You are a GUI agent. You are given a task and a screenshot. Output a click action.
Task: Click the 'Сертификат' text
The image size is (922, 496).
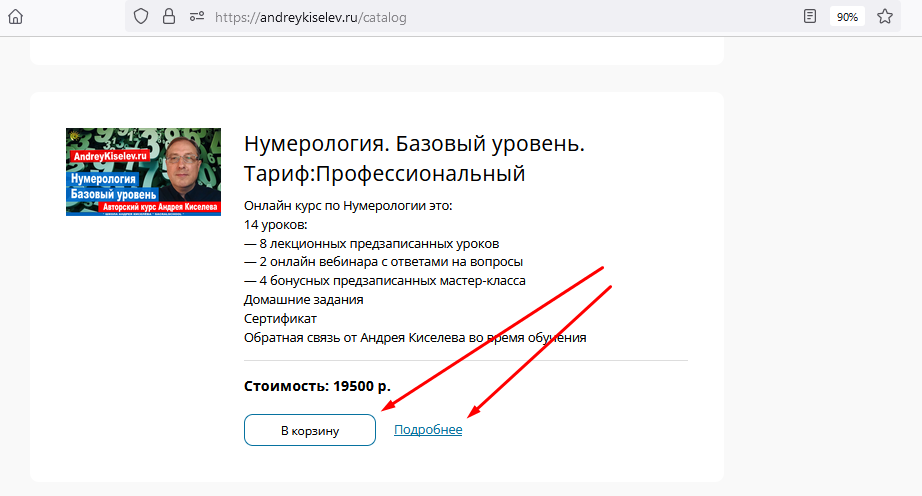(280, 319)
